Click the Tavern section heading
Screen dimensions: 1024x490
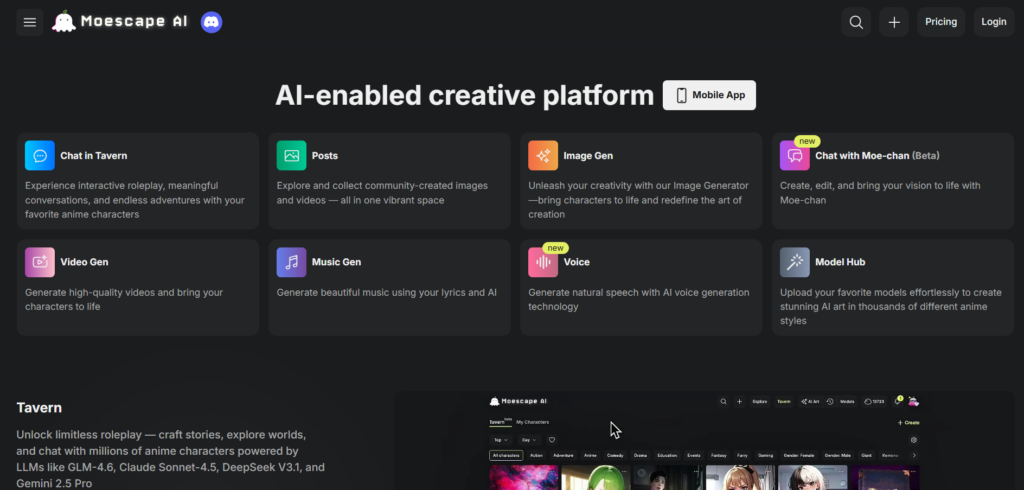point(39,408)
